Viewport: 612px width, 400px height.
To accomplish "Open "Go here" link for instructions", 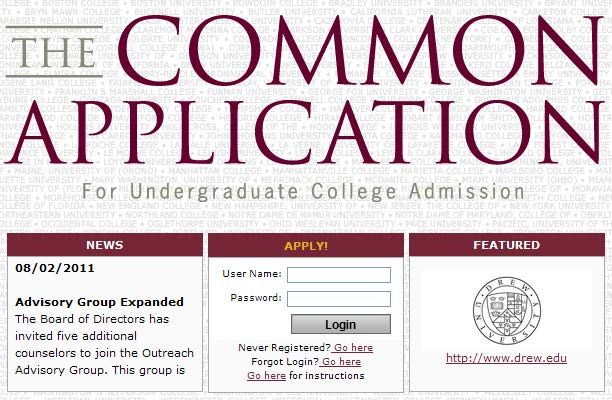I will pos(267,375).
